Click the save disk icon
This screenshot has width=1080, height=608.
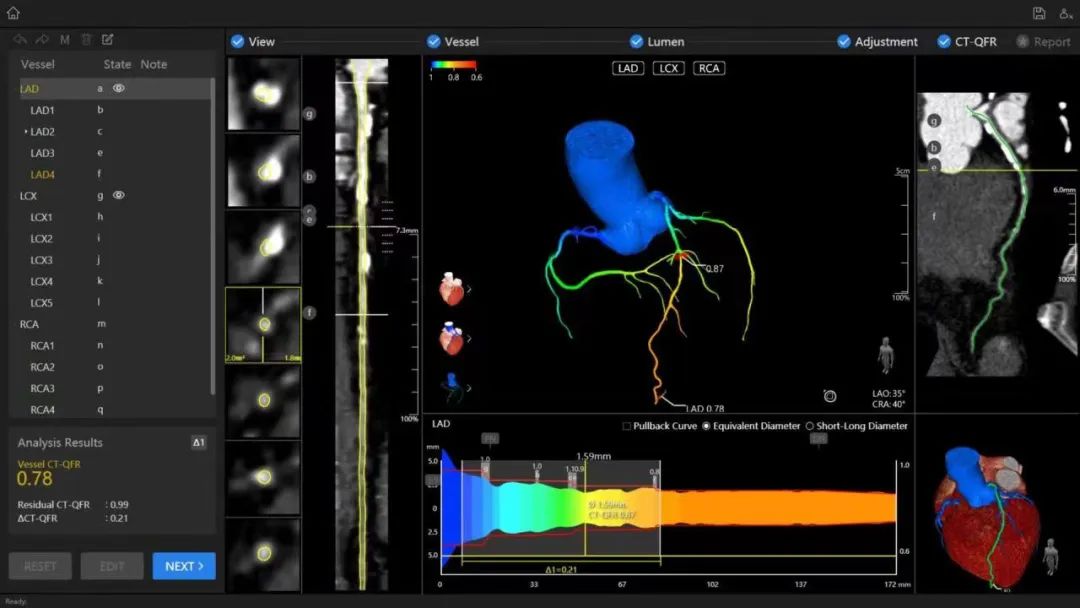(x=1039, y=13)
